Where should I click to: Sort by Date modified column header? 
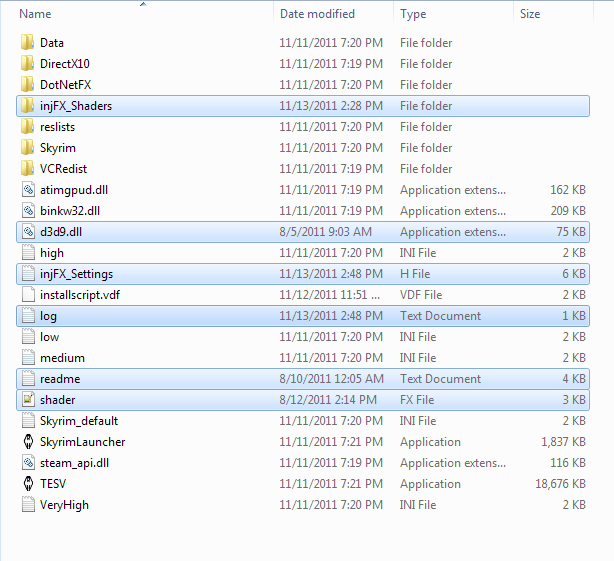(x=317, y=14)
